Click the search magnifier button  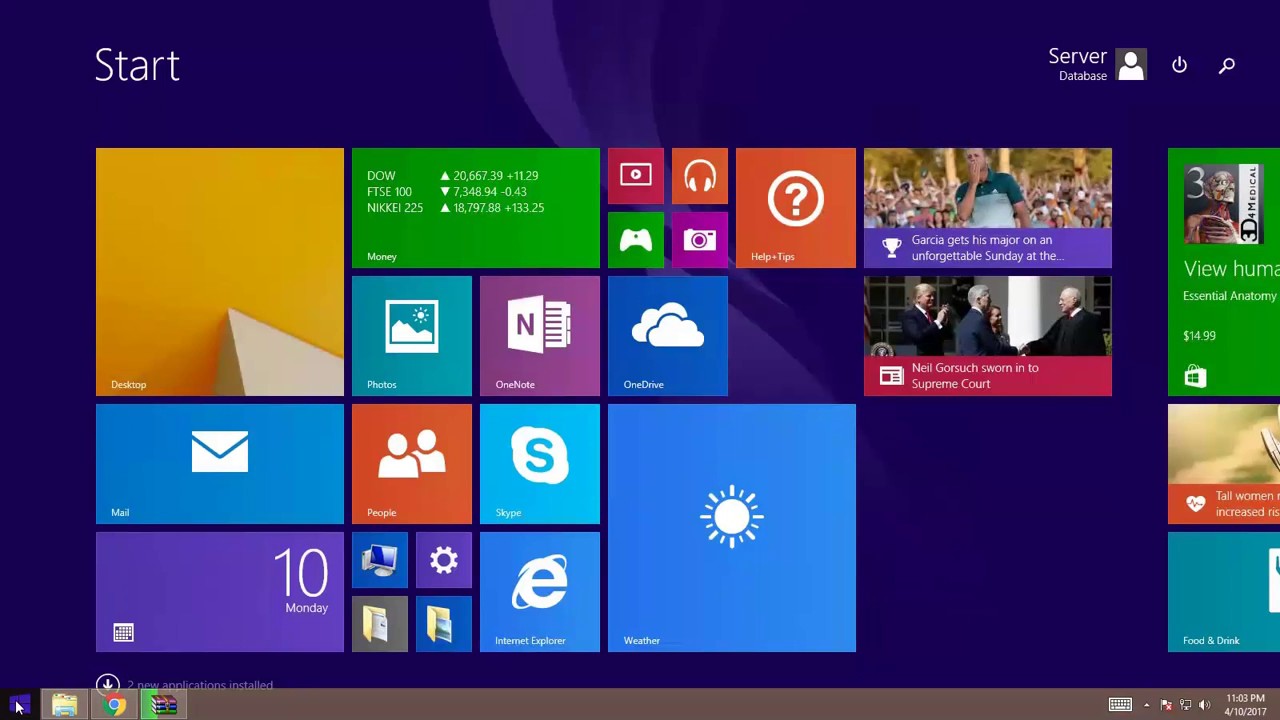point(1227,66)
